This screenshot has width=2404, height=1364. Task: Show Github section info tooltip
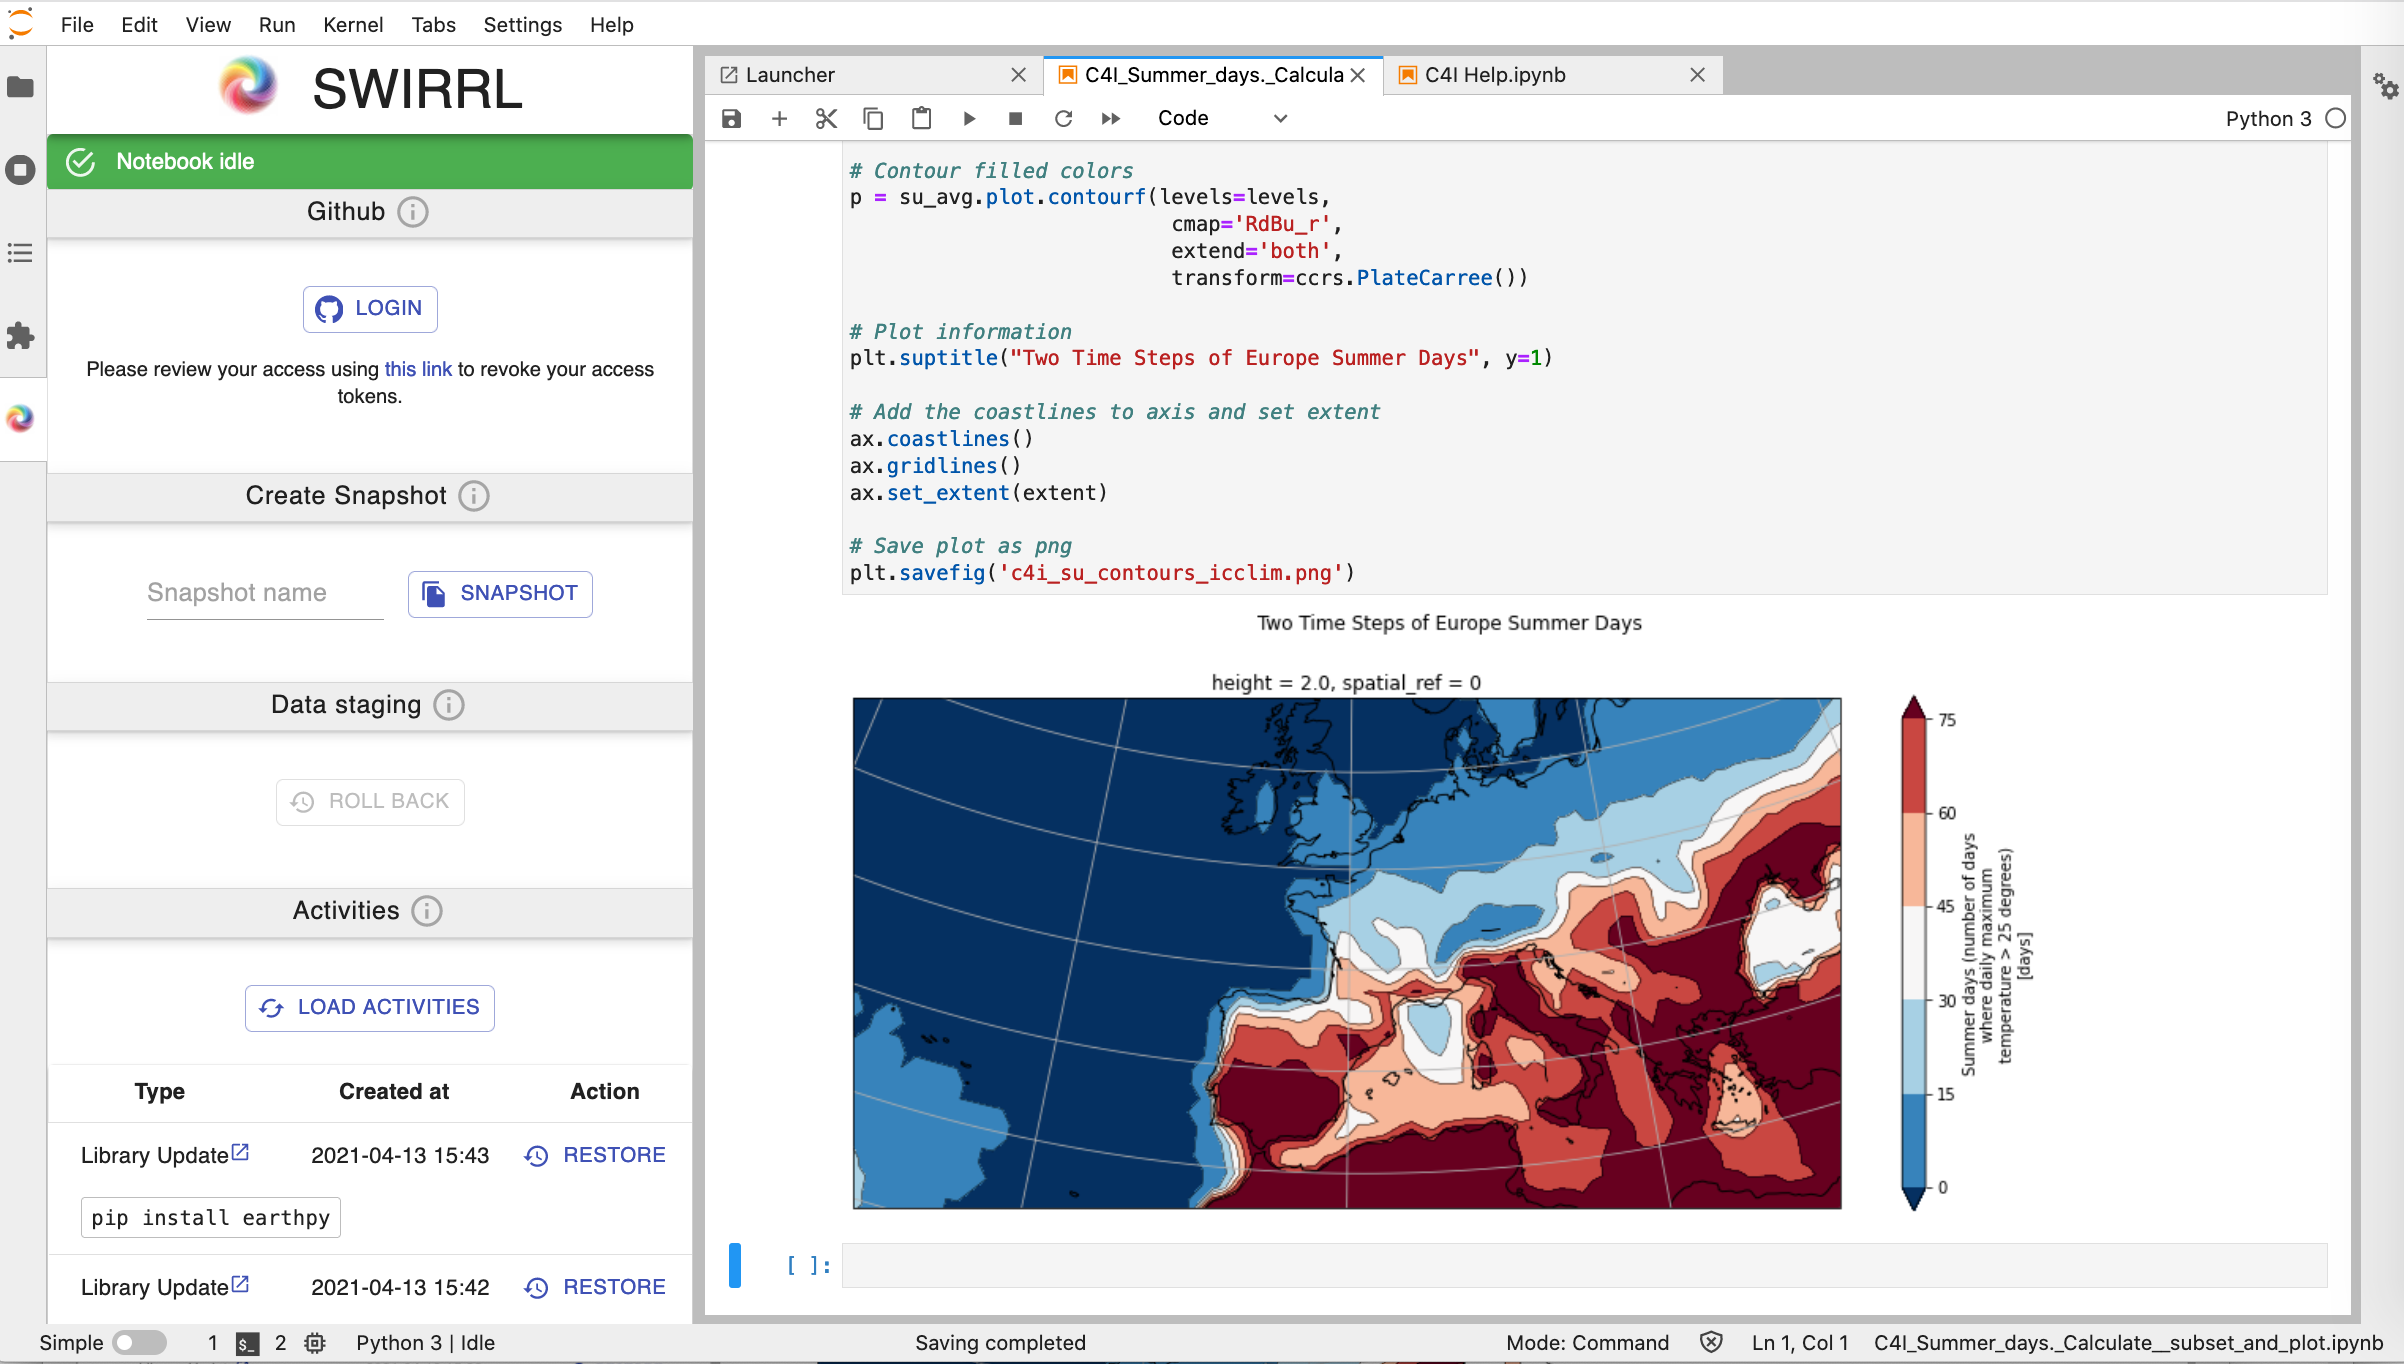[413, 212]
